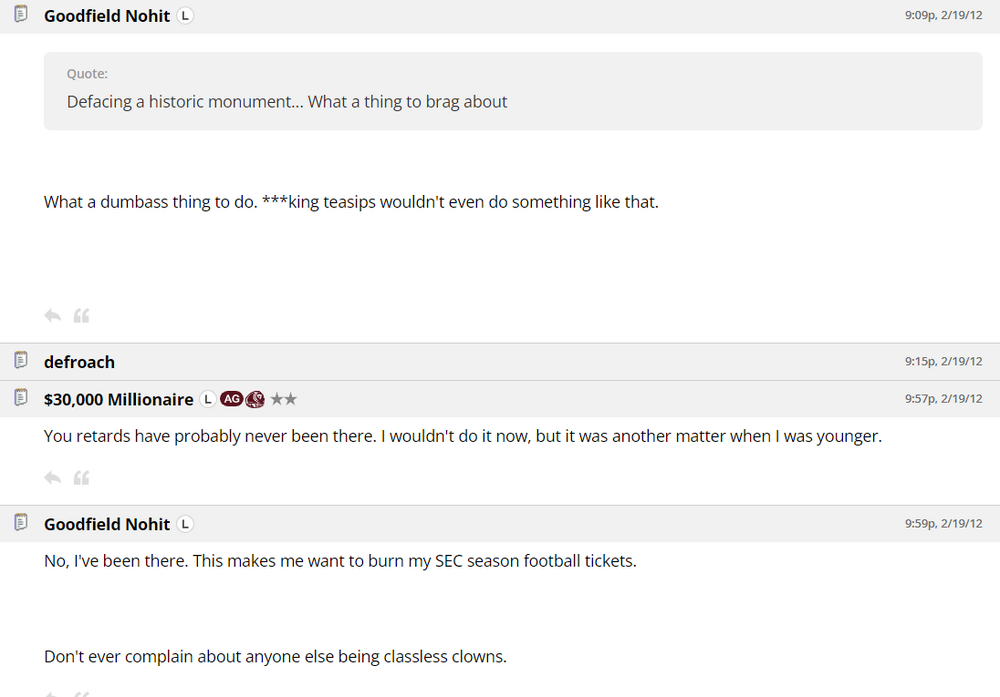Click the quoted "Defacing a historic monument" box
Viewport: 1000px width, 697px height.
tap(512, 91)
